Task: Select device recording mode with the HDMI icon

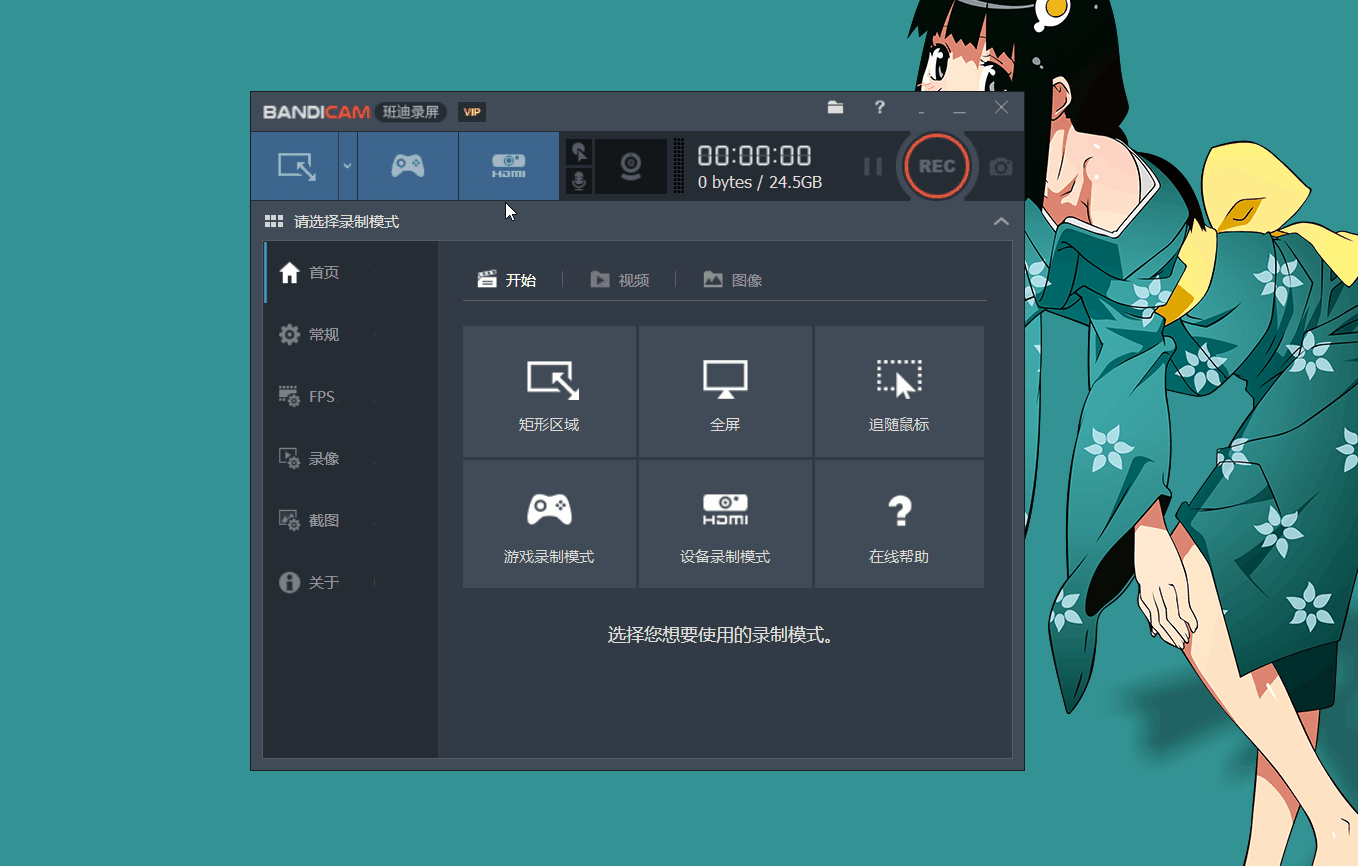Action: pyautogui.click(x=508, y=166)
